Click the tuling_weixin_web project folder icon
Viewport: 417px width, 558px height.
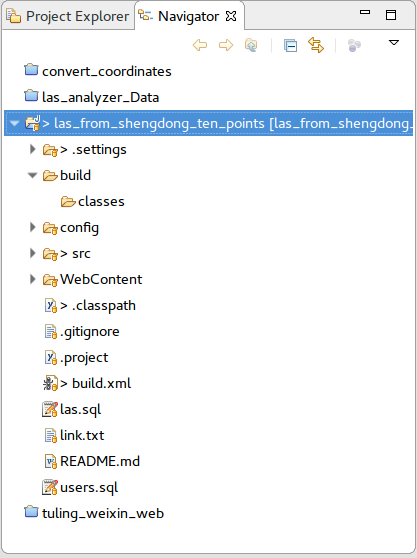[x=31, y=511]
